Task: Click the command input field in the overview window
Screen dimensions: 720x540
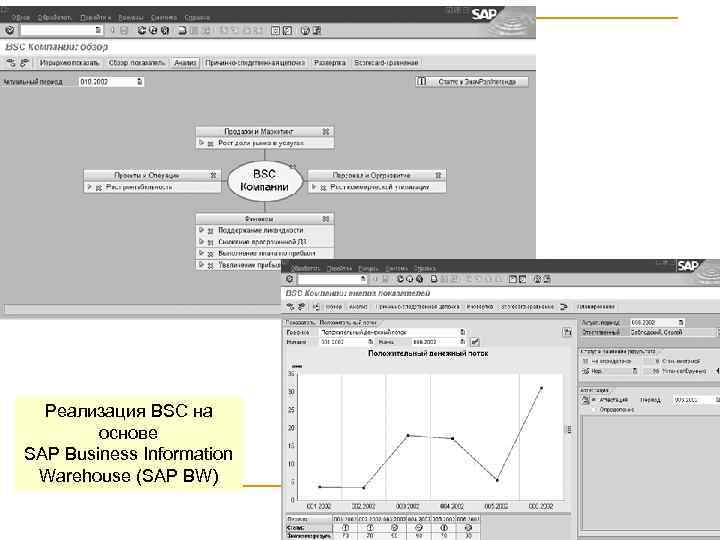Action: pos(61,30)
